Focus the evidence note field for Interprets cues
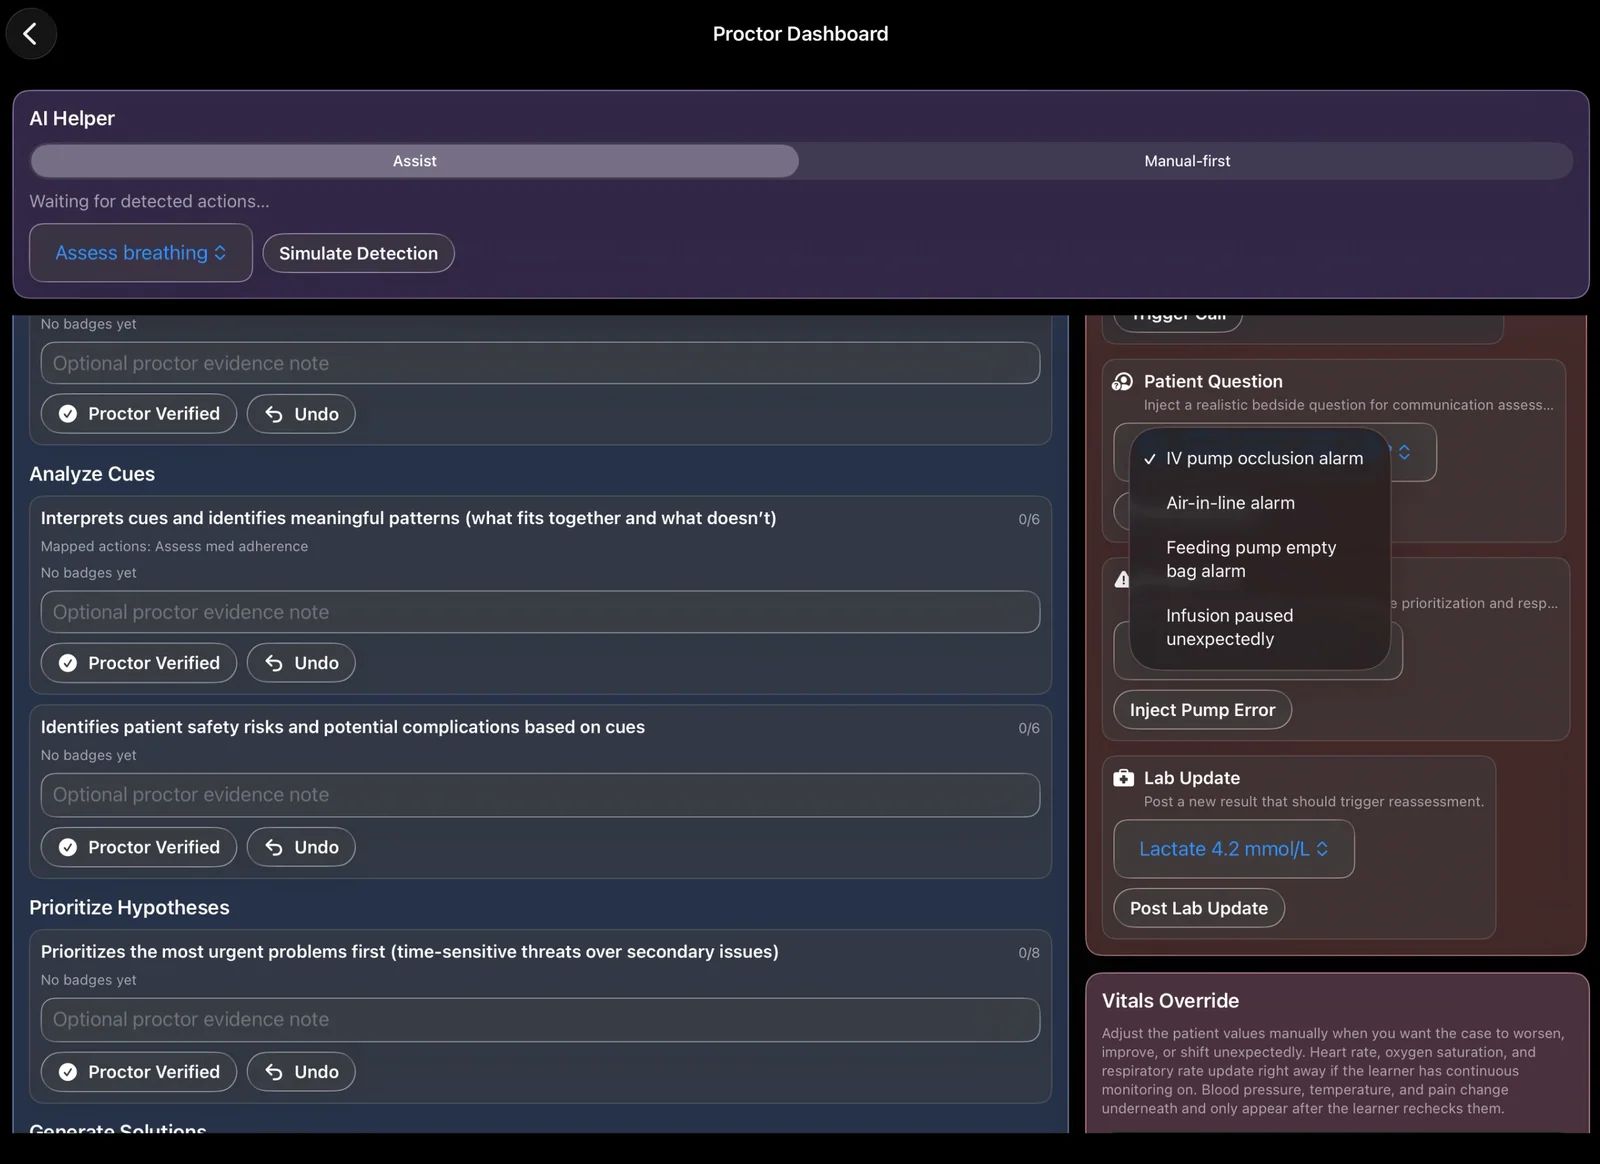The image size is (1600, 1164). point(540,612)
